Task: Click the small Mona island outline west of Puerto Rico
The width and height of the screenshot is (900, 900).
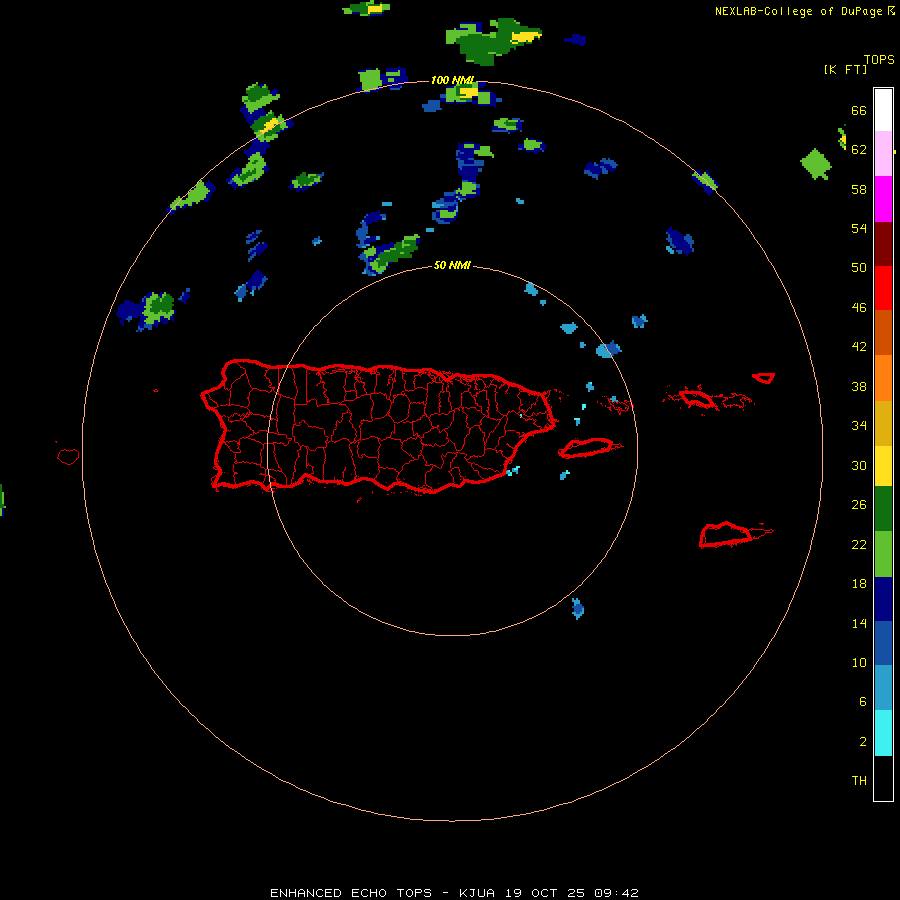Action: (x=68, y=456)
